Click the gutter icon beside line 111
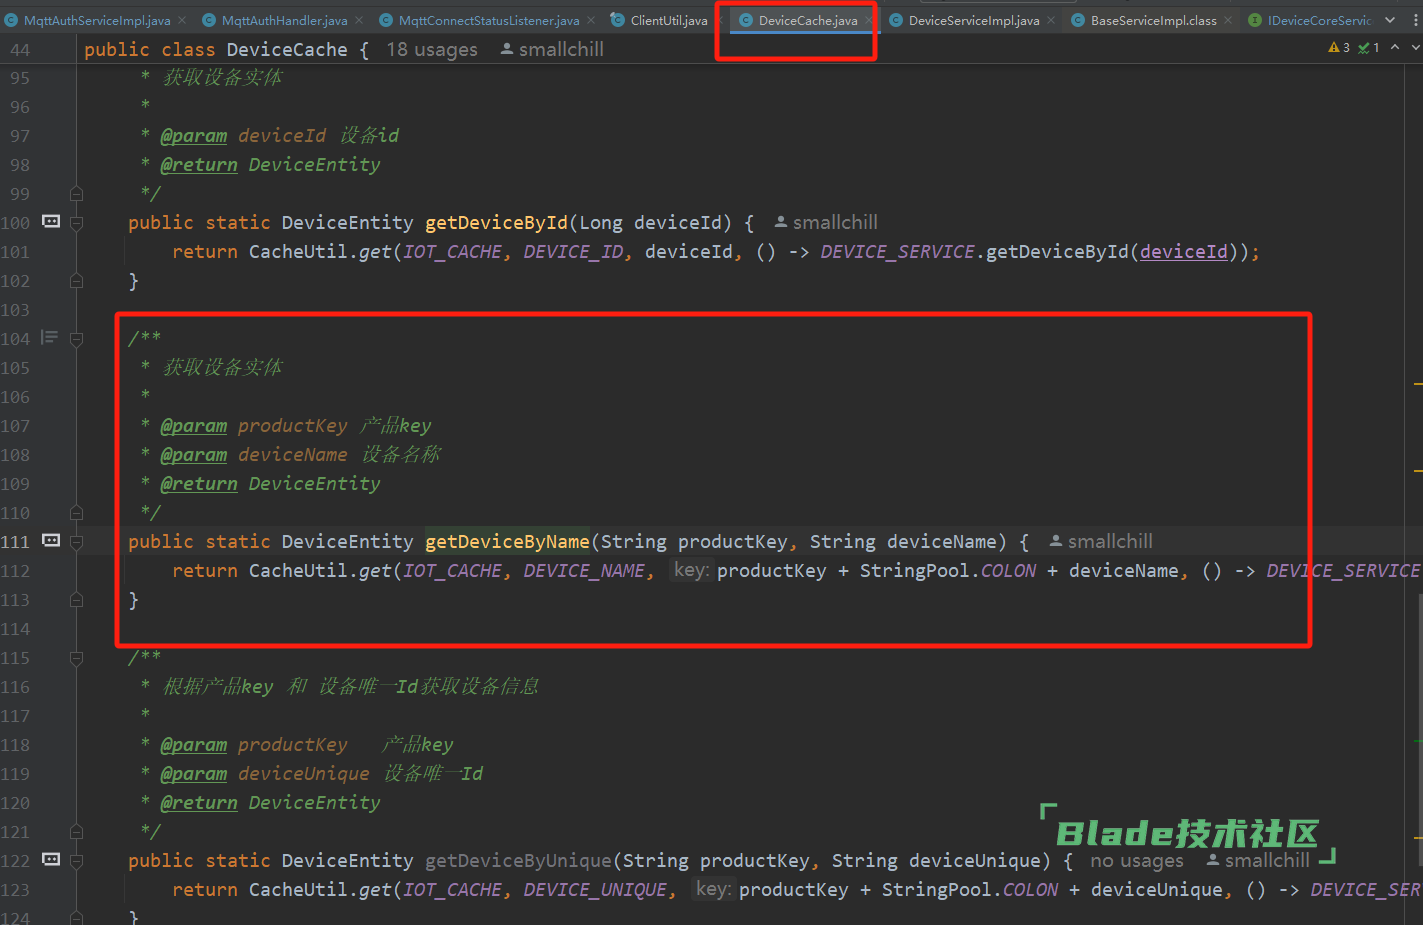This screenshot has height=925, width=1423. pyautogui.click(x=51, y=540)
